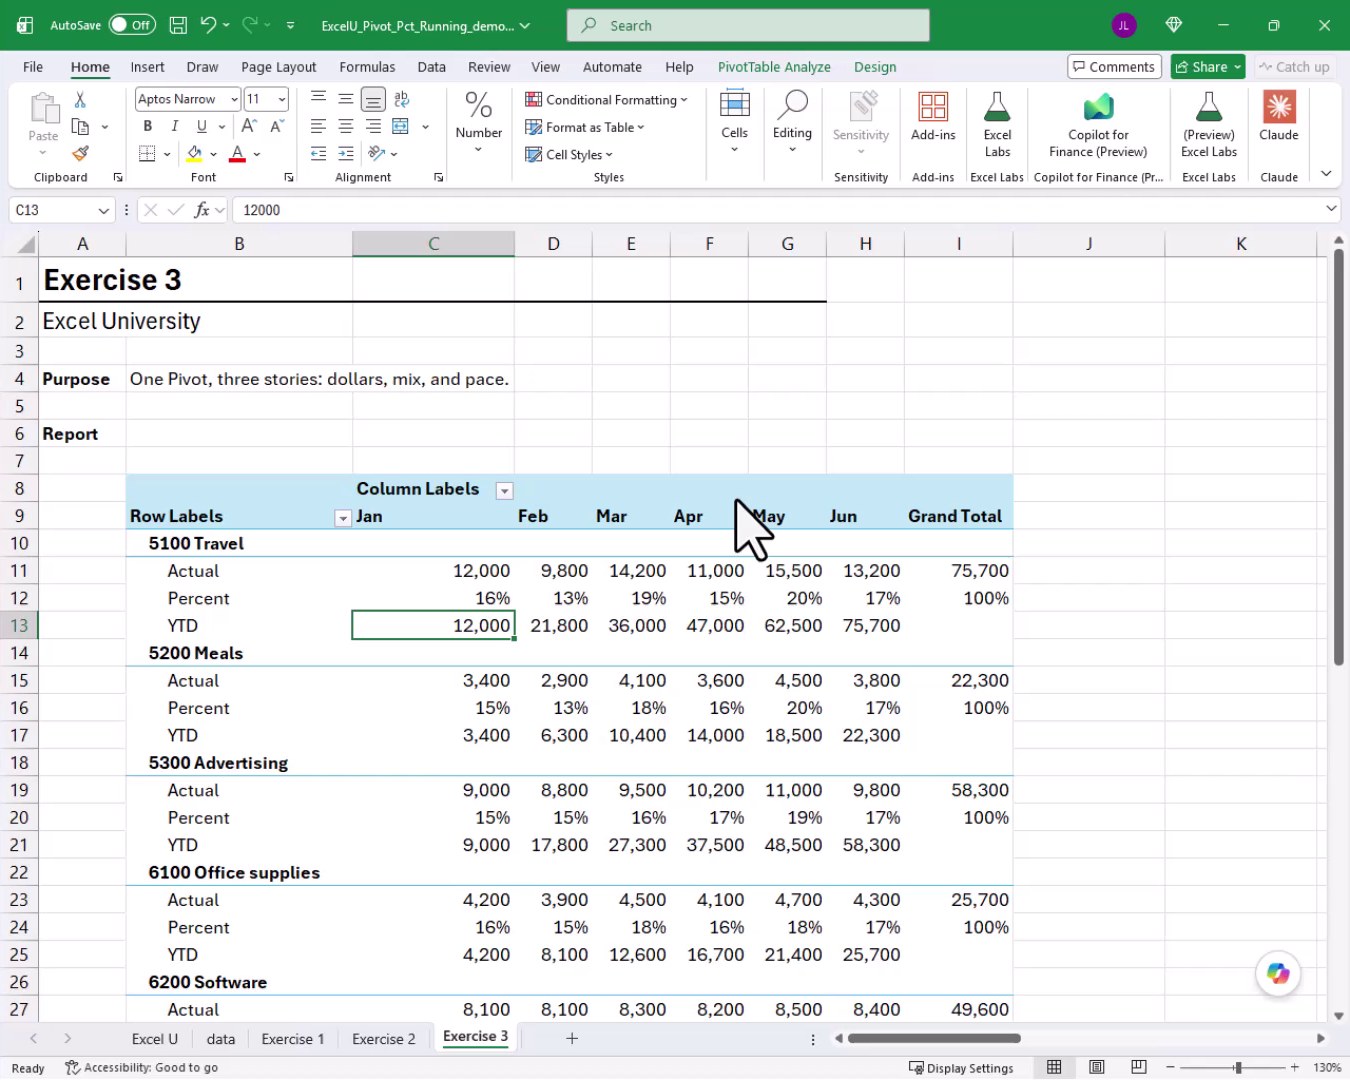Expand Conditional Formatting menu
This screenshot has height=1080, width=1350.
606,100
